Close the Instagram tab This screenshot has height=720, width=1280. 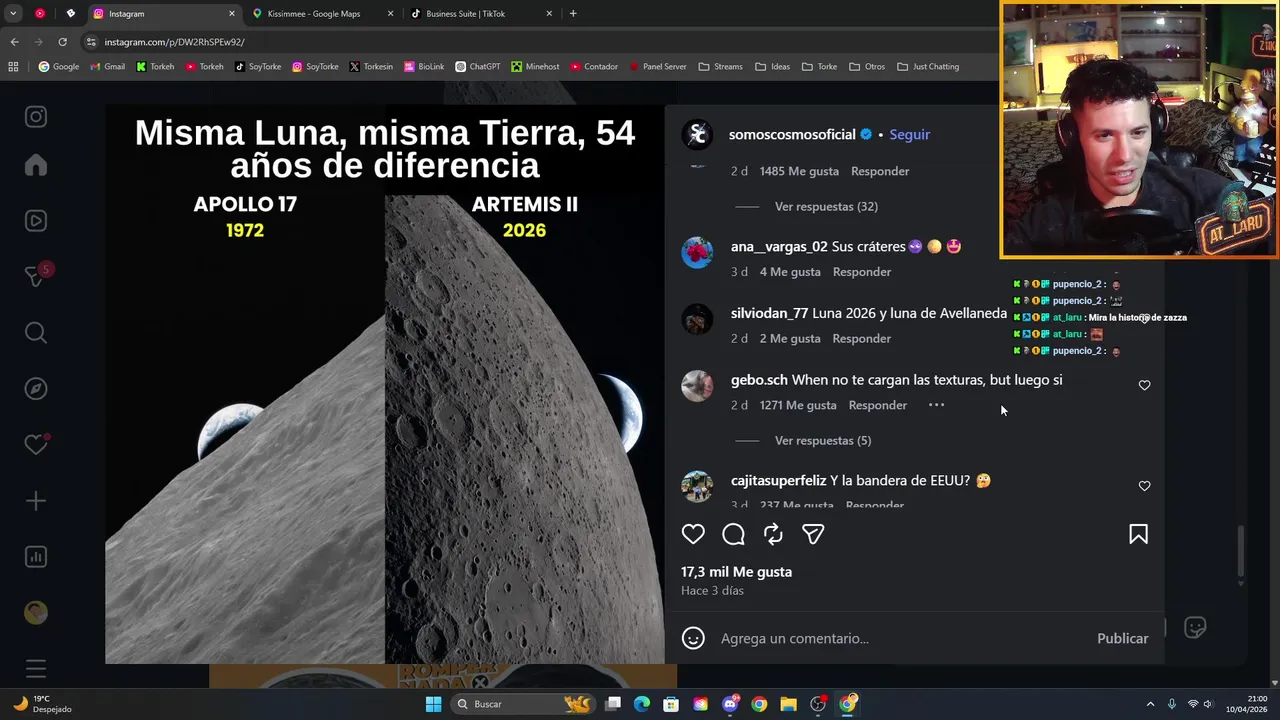click(x=232, y=14)
